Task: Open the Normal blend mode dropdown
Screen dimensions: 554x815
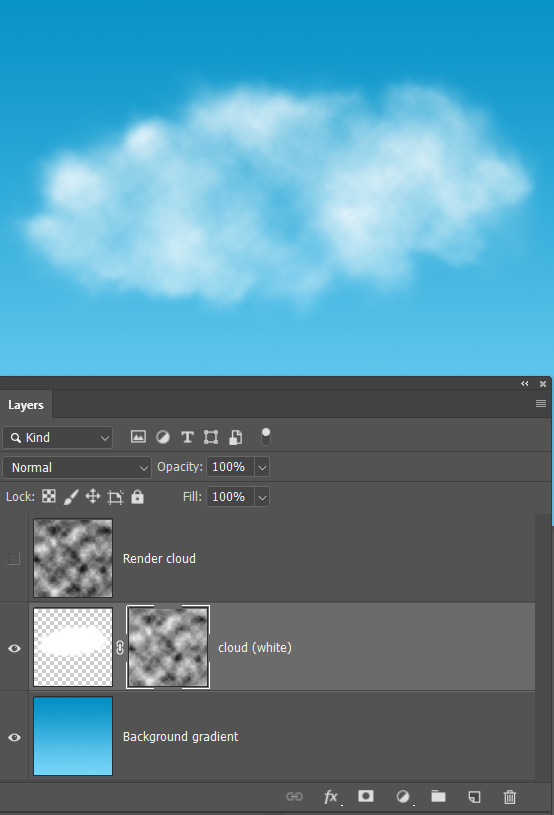Action: point(77,467)
